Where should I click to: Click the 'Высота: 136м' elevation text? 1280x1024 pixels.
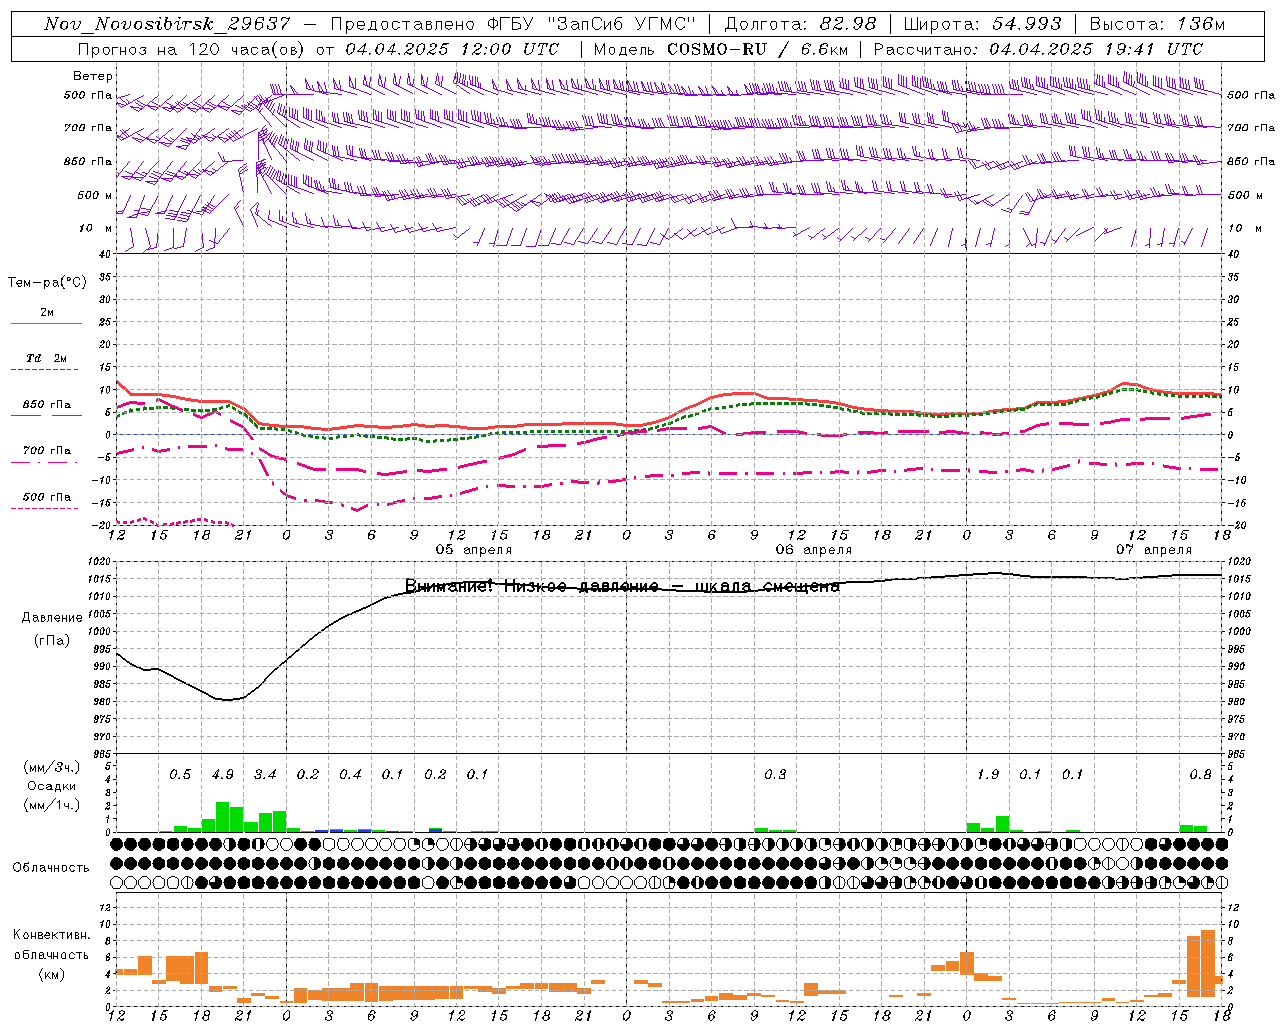tap(1157, 24)
